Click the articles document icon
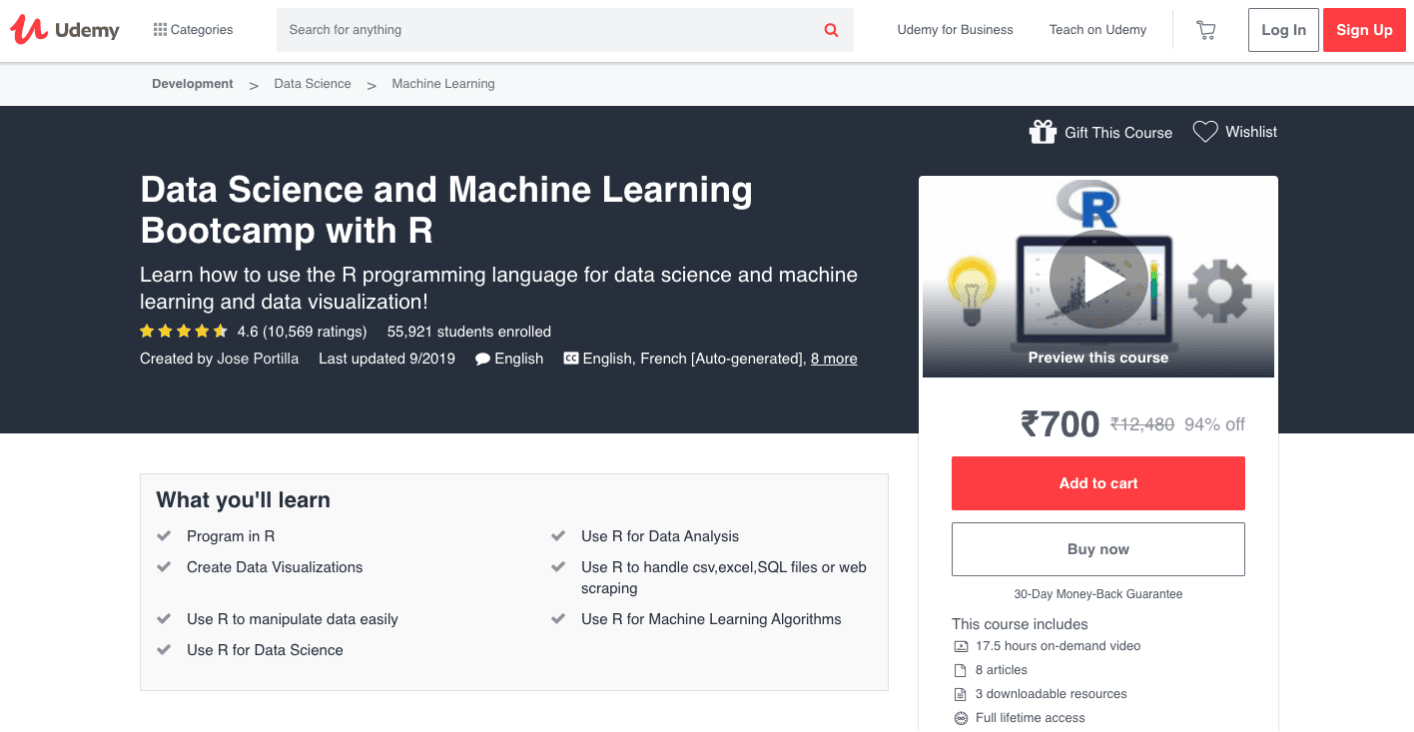The height and width of the screenshot is (732, 1414). click(x=961, y=670)
